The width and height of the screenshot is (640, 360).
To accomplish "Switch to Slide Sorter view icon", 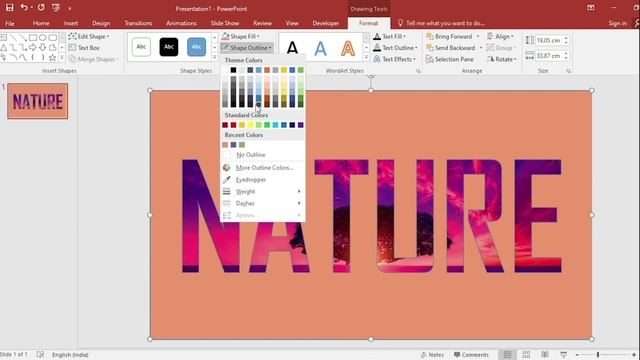I will (526, 355).
